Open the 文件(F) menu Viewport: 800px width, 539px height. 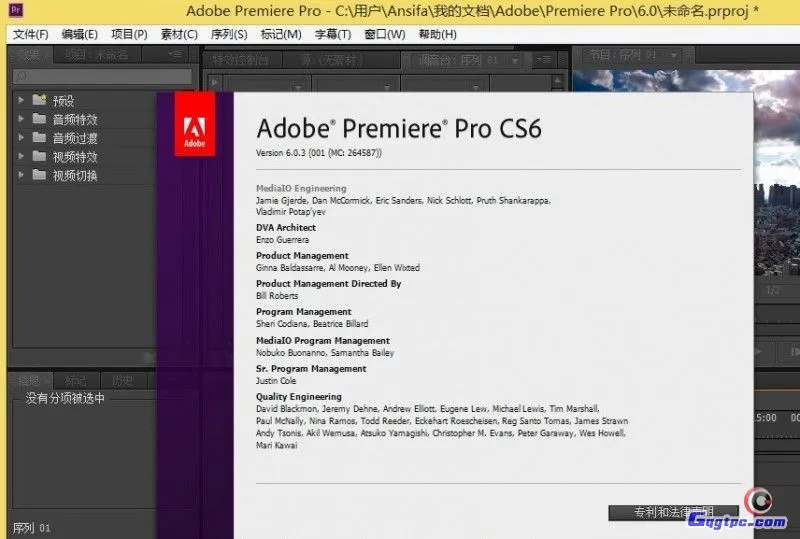click(31, 35)
